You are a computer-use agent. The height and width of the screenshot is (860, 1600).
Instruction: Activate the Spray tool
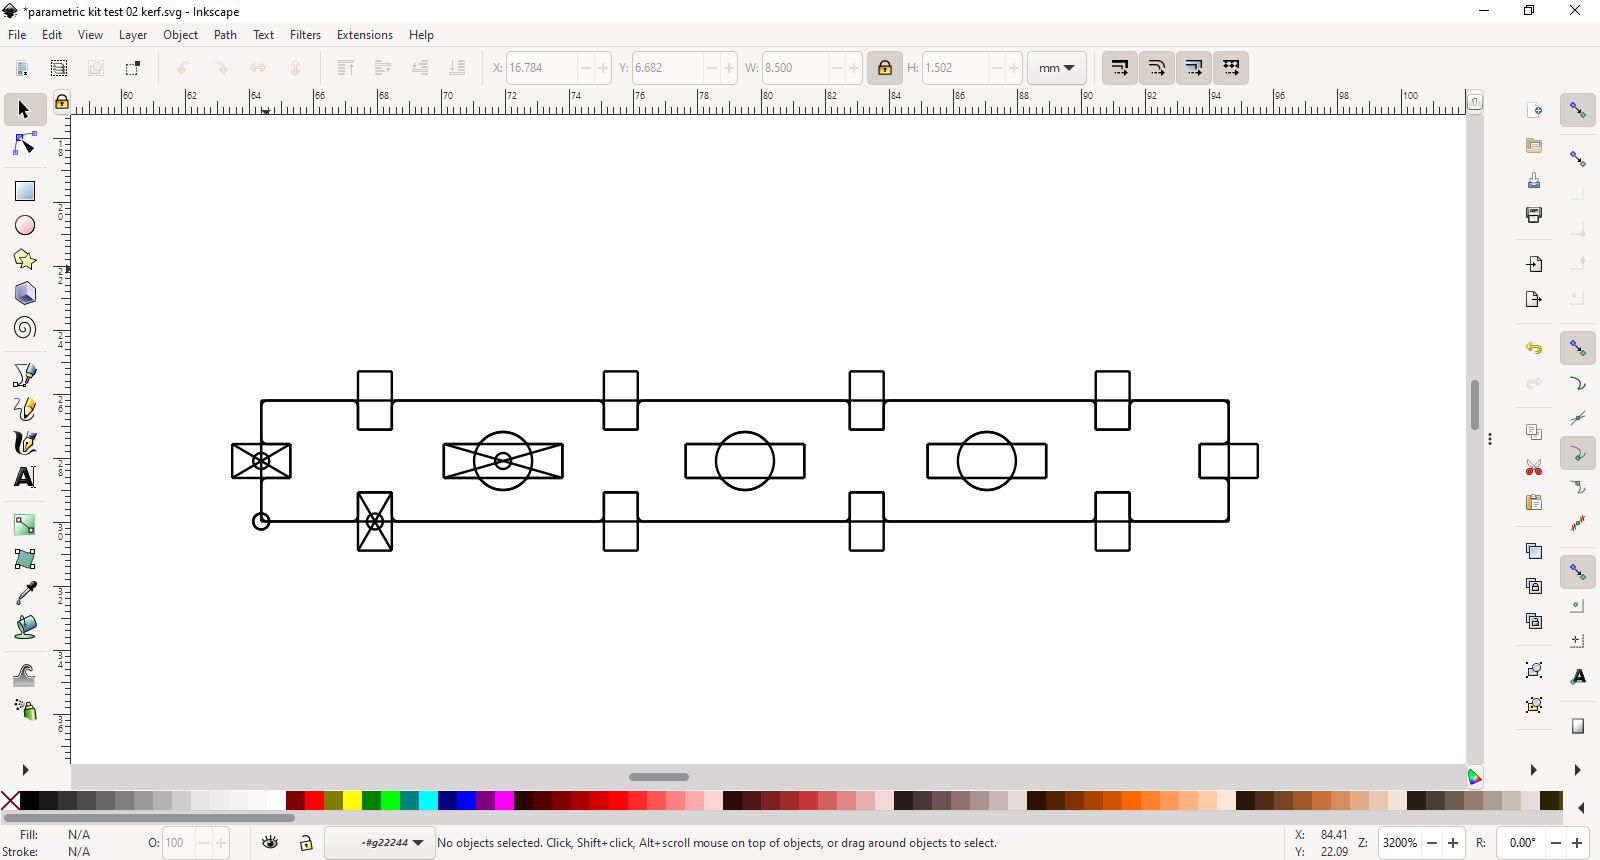(x=25, y=710)
